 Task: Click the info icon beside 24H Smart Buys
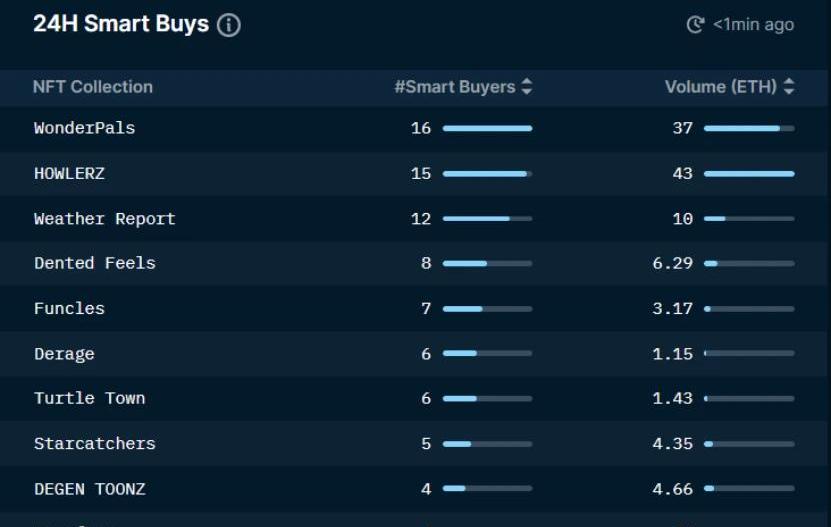point(228,25)
